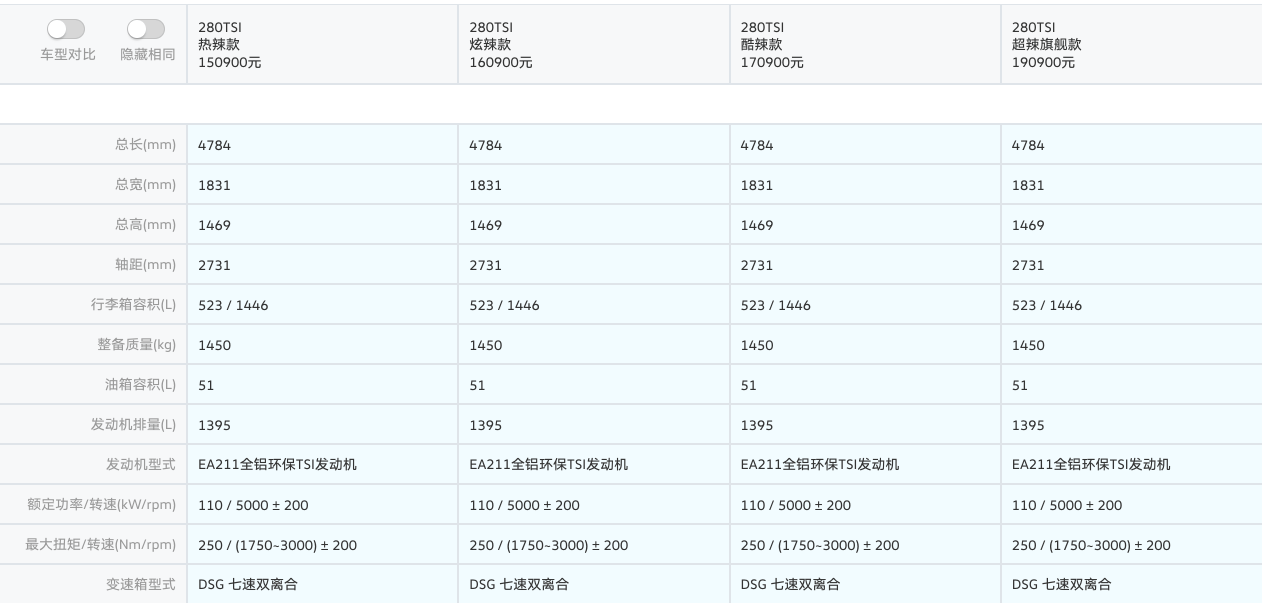Screen dimensions: 1262x603
Task: Click 1469 in the 超辣旗舰款 column
Action: click(x=1028, y=225)
